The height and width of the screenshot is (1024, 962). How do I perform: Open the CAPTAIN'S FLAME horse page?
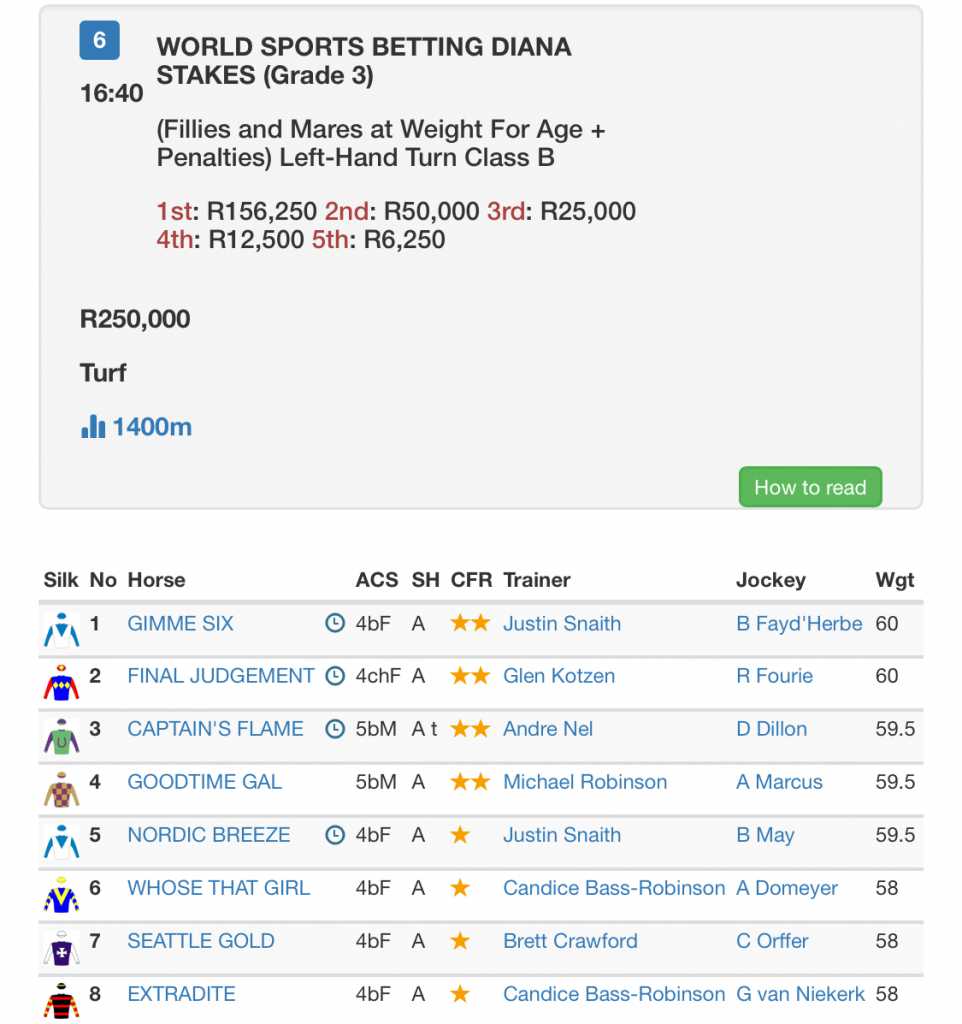215,729
